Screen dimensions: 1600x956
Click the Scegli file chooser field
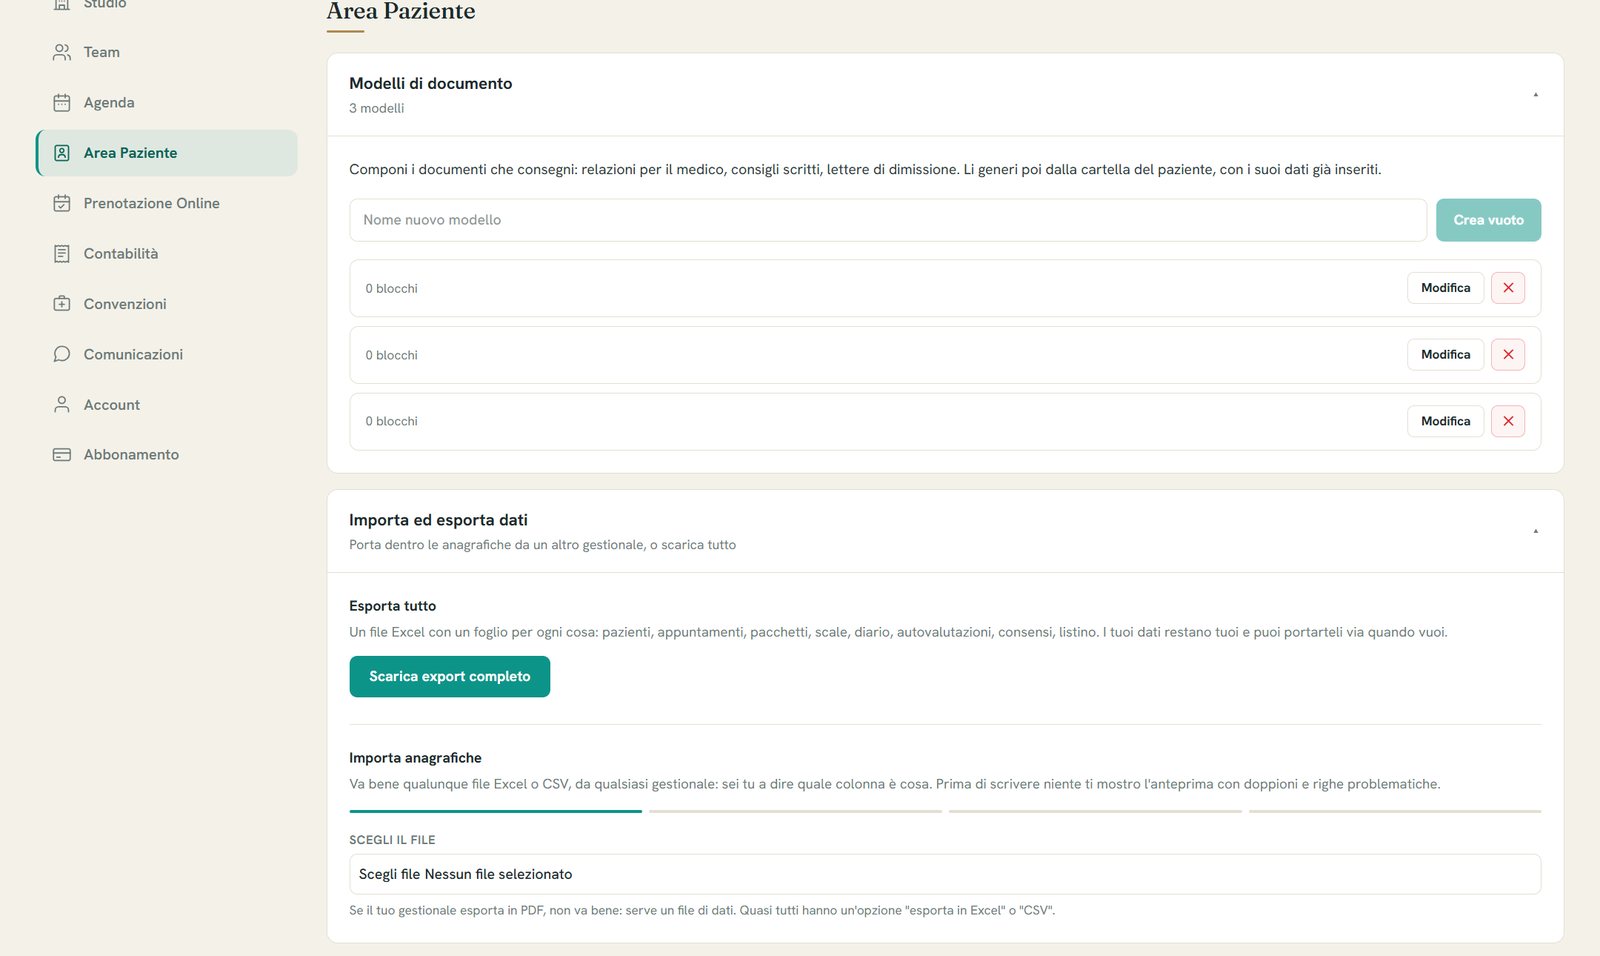(945, 874)
